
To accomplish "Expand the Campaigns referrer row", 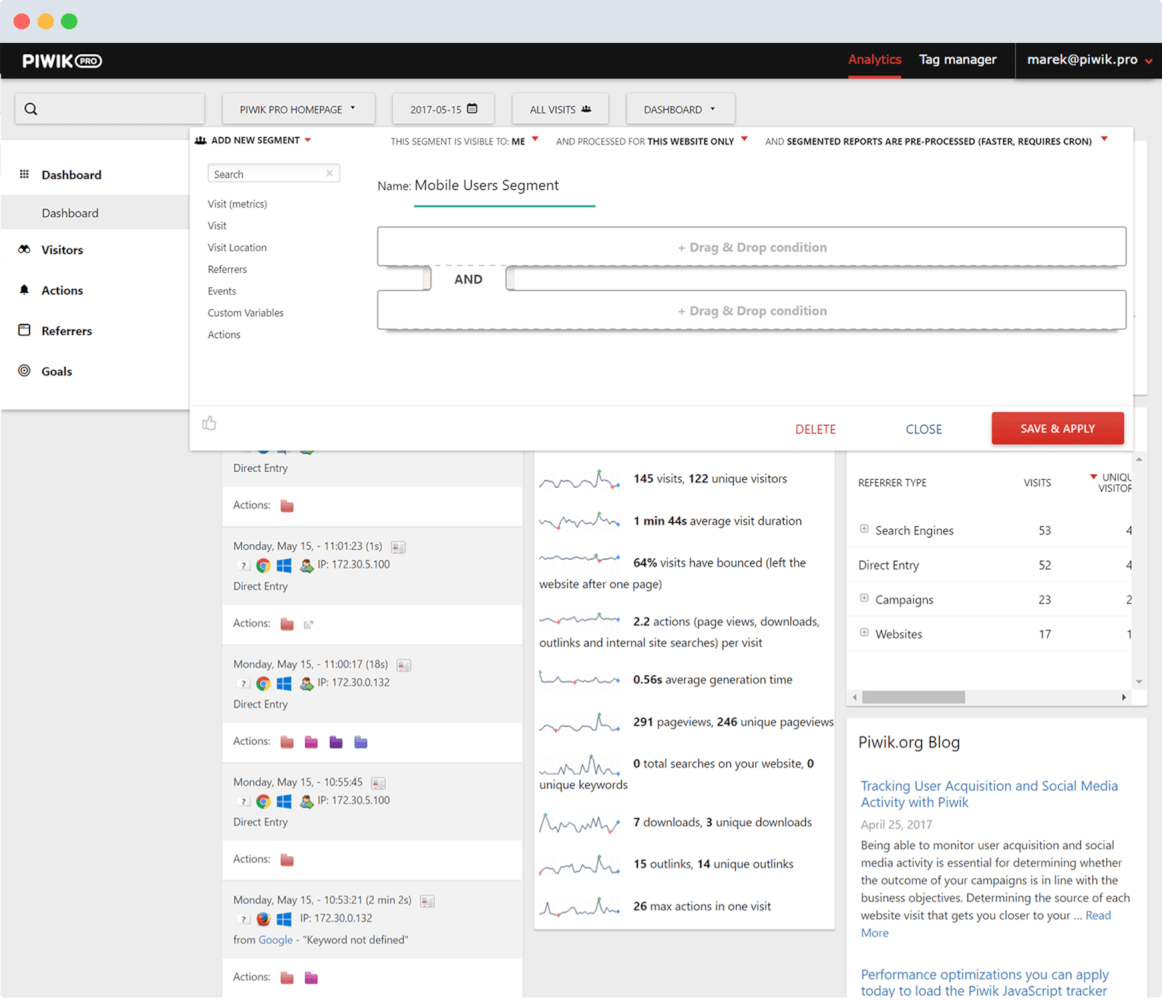I will click(864, 598).
